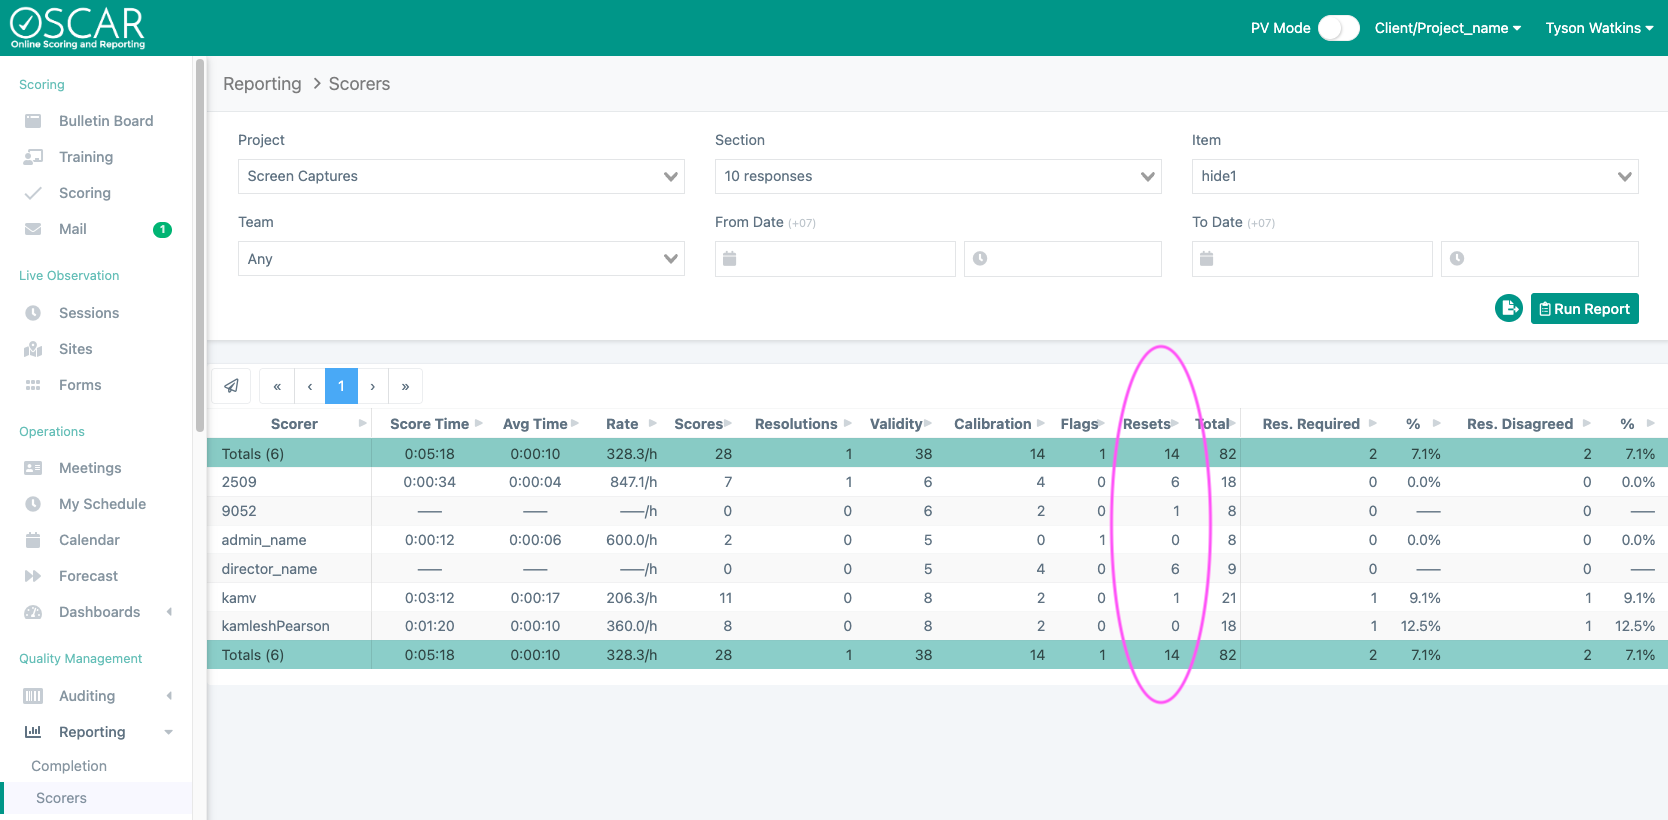Click the sidebar vertical scrollbar
Image resolution: width=1668 pixels, height=820 pixels.
coord(200,240)
